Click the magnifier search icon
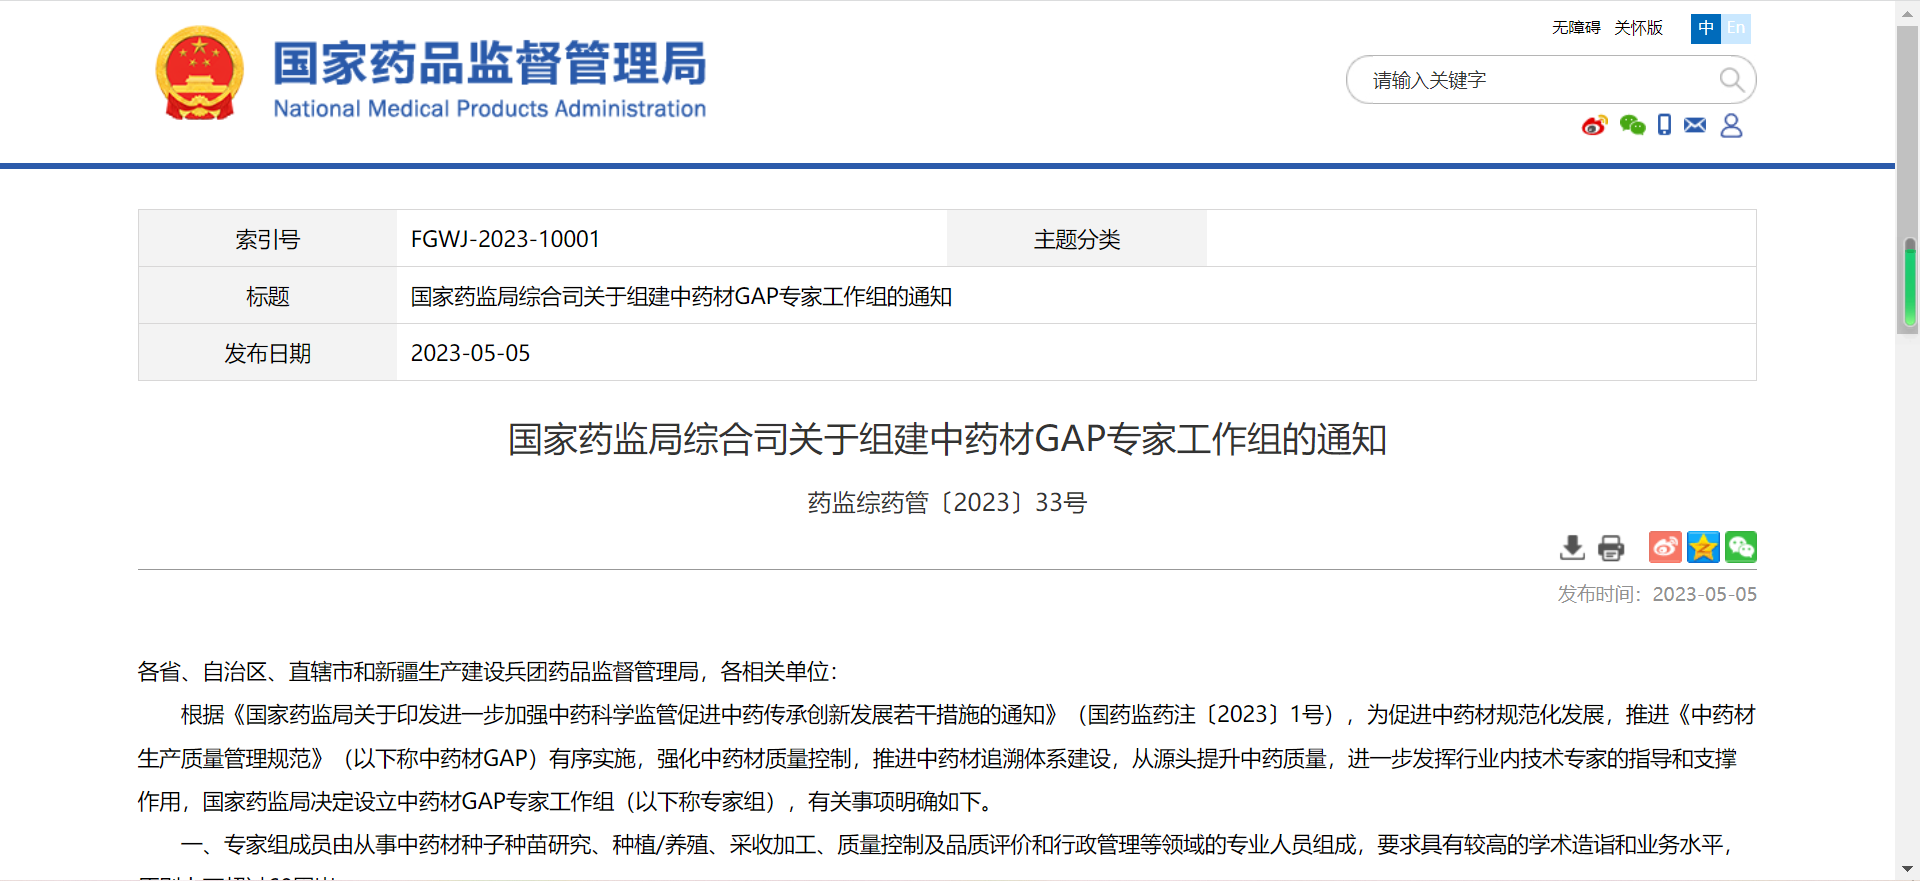Screen dimensions: 1920x881 pos(1731,80)
